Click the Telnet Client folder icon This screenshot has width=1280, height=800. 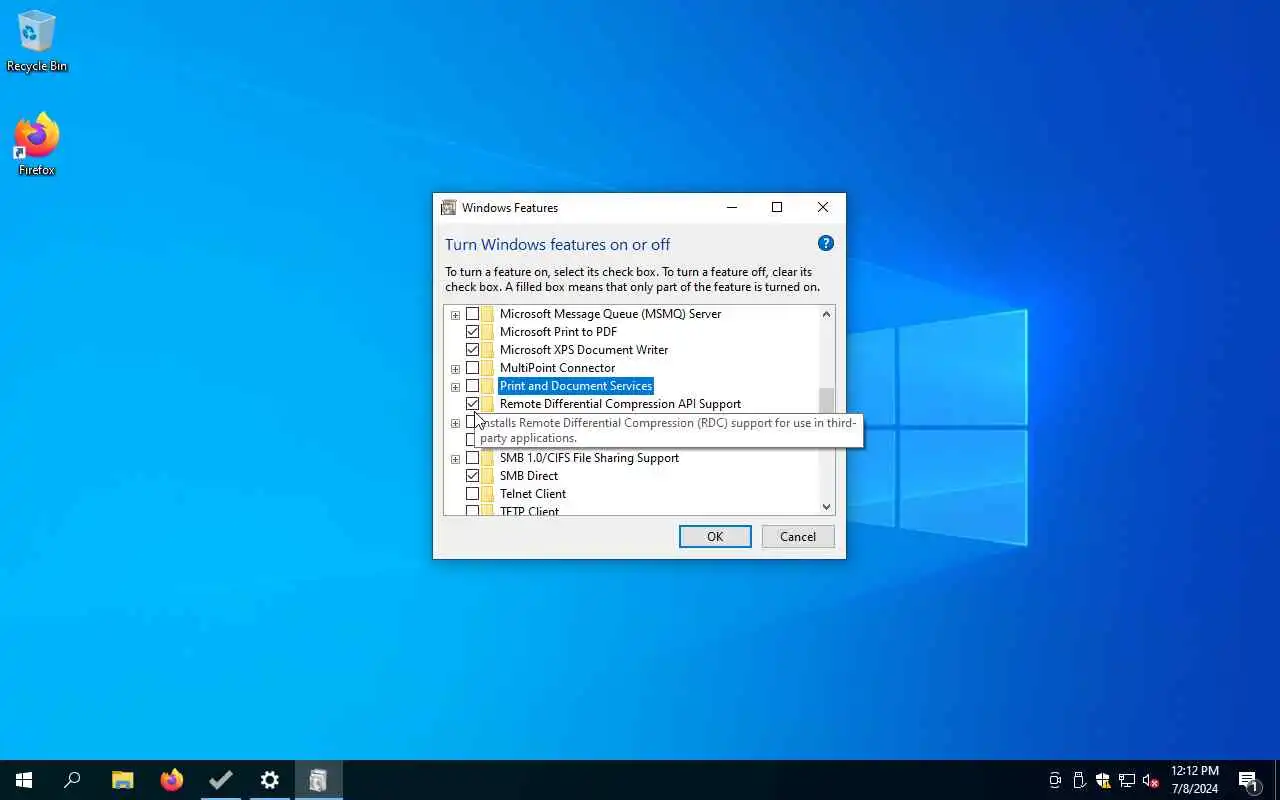pyautogui.click(x=487, y=494)
